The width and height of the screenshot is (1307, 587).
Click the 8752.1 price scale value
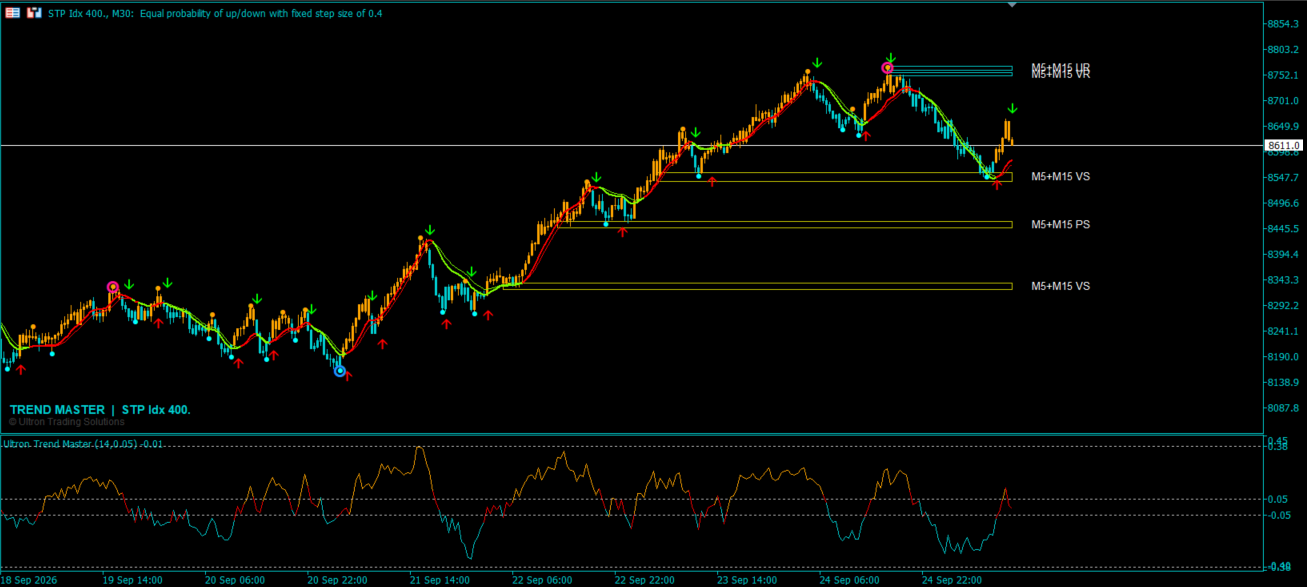(x=1281, y=75)
